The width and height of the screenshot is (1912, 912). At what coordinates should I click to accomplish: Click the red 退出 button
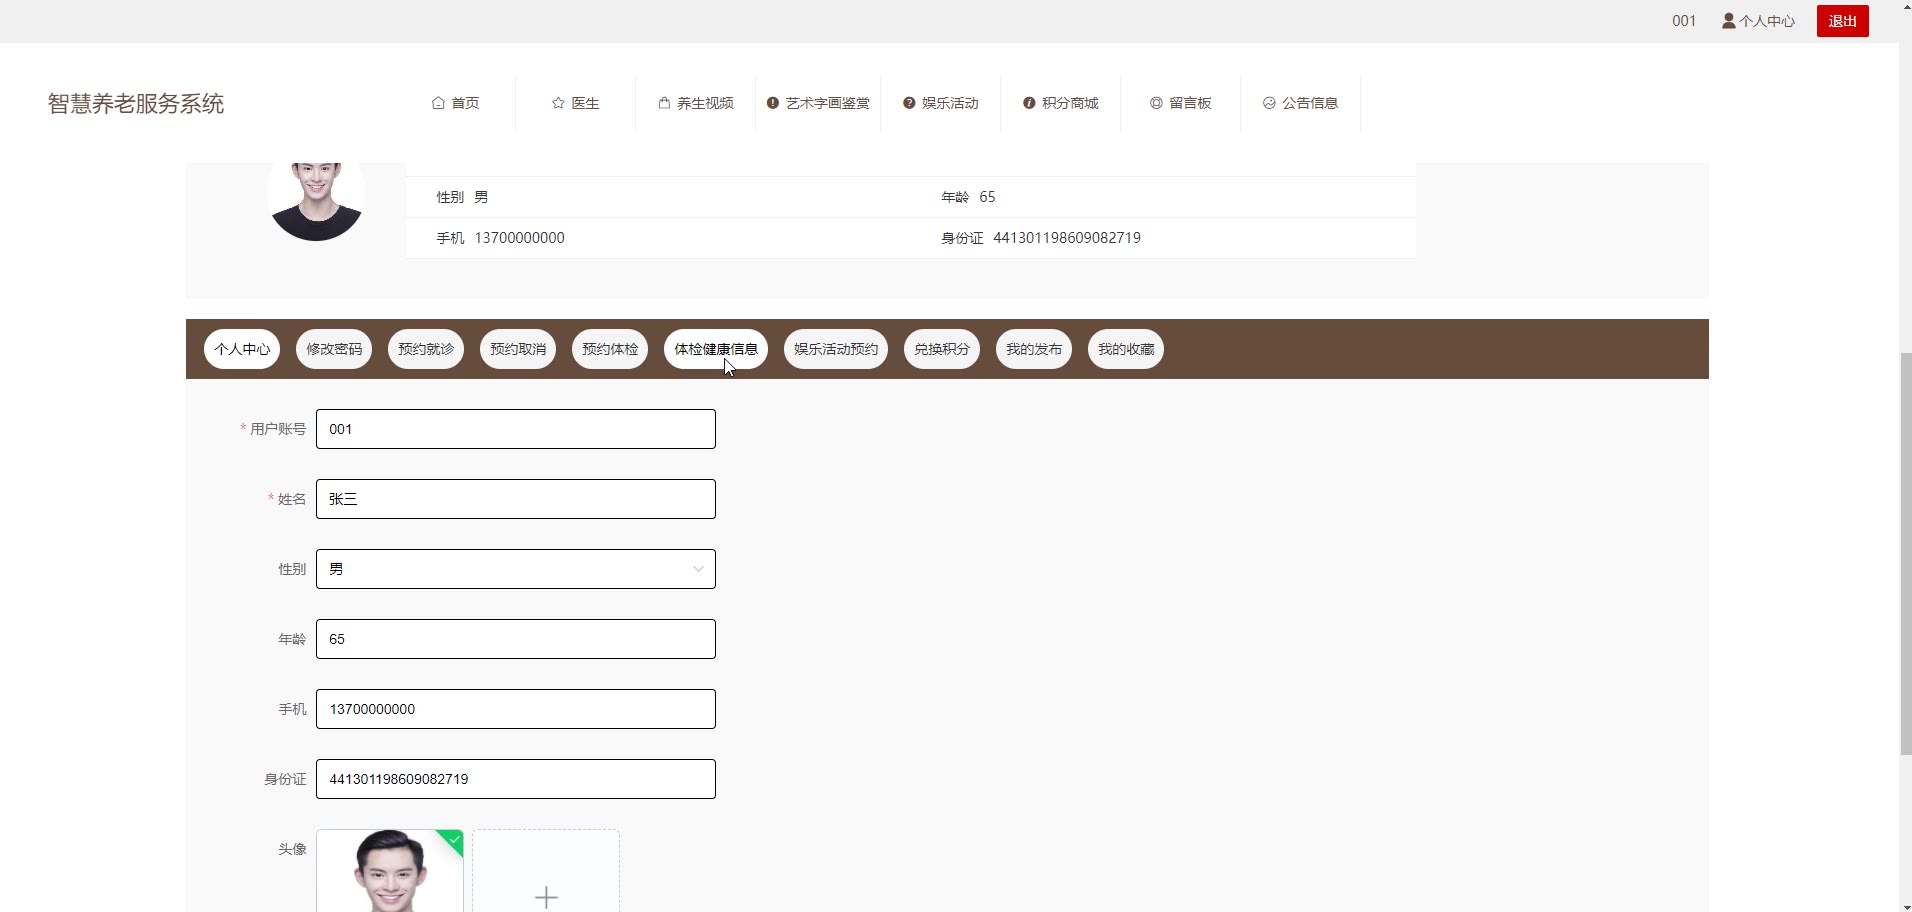coord(1842,21)
